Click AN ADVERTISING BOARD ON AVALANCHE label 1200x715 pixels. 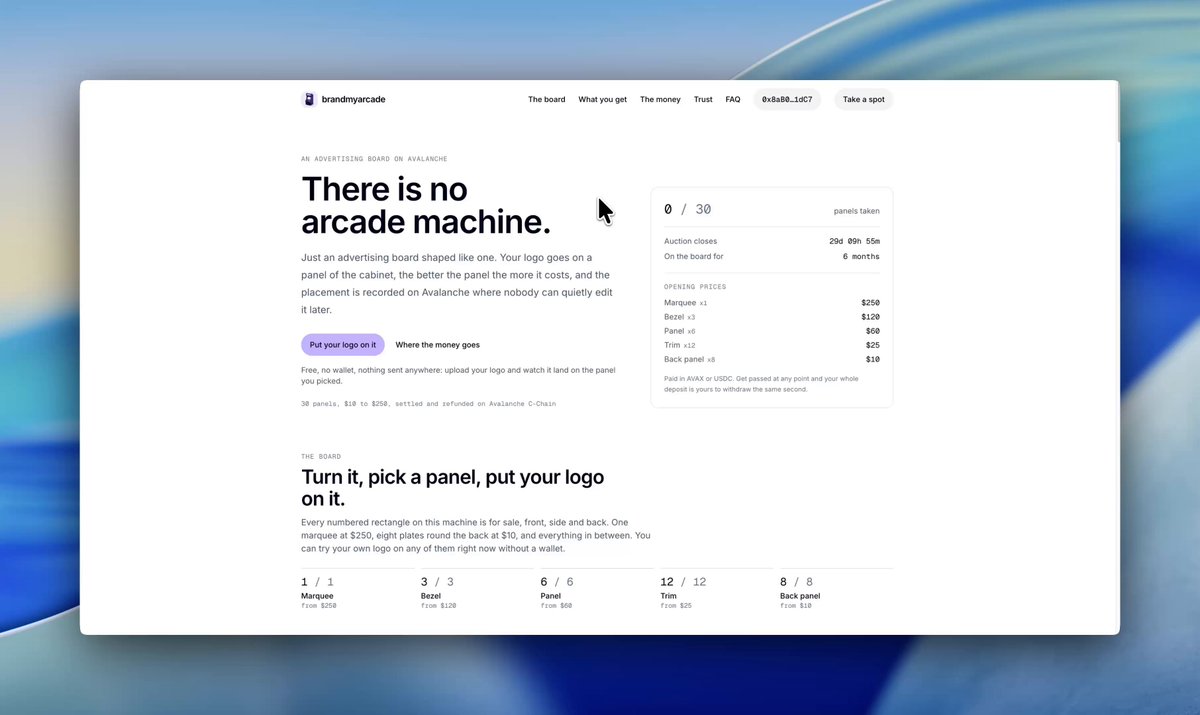[x=374, y=159]
